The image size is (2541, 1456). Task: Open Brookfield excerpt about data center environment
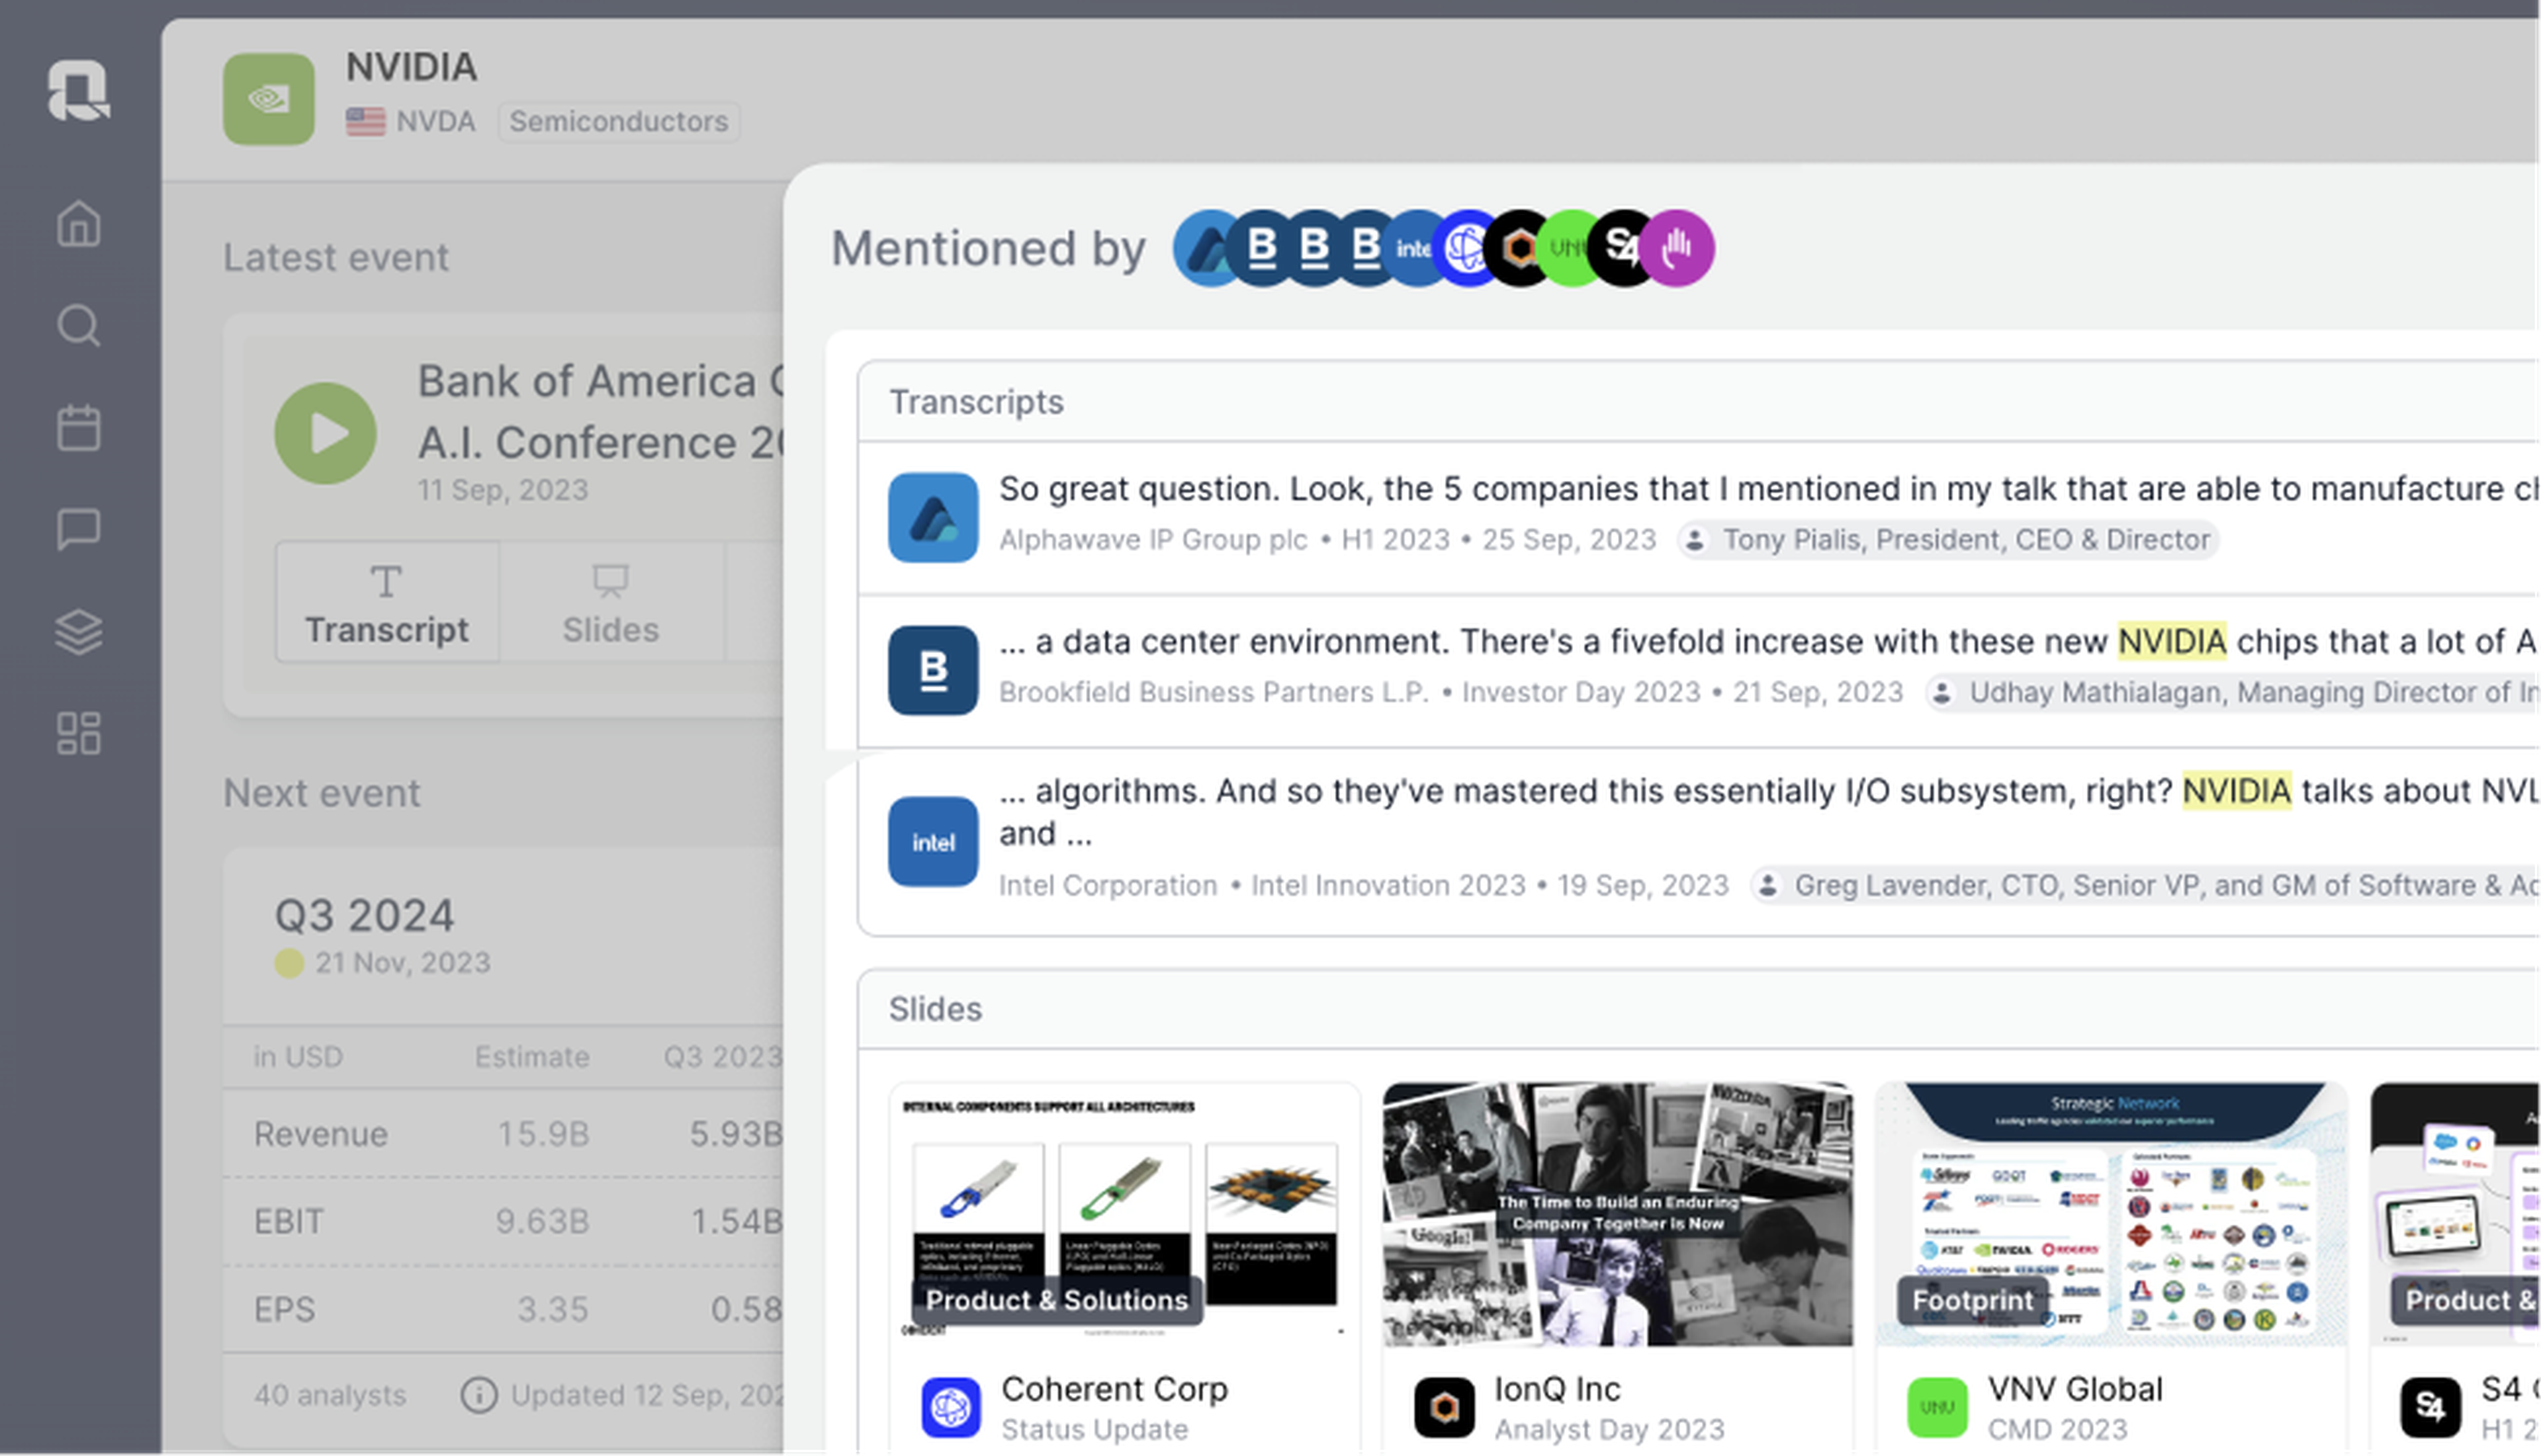(x=1768, y=641)
